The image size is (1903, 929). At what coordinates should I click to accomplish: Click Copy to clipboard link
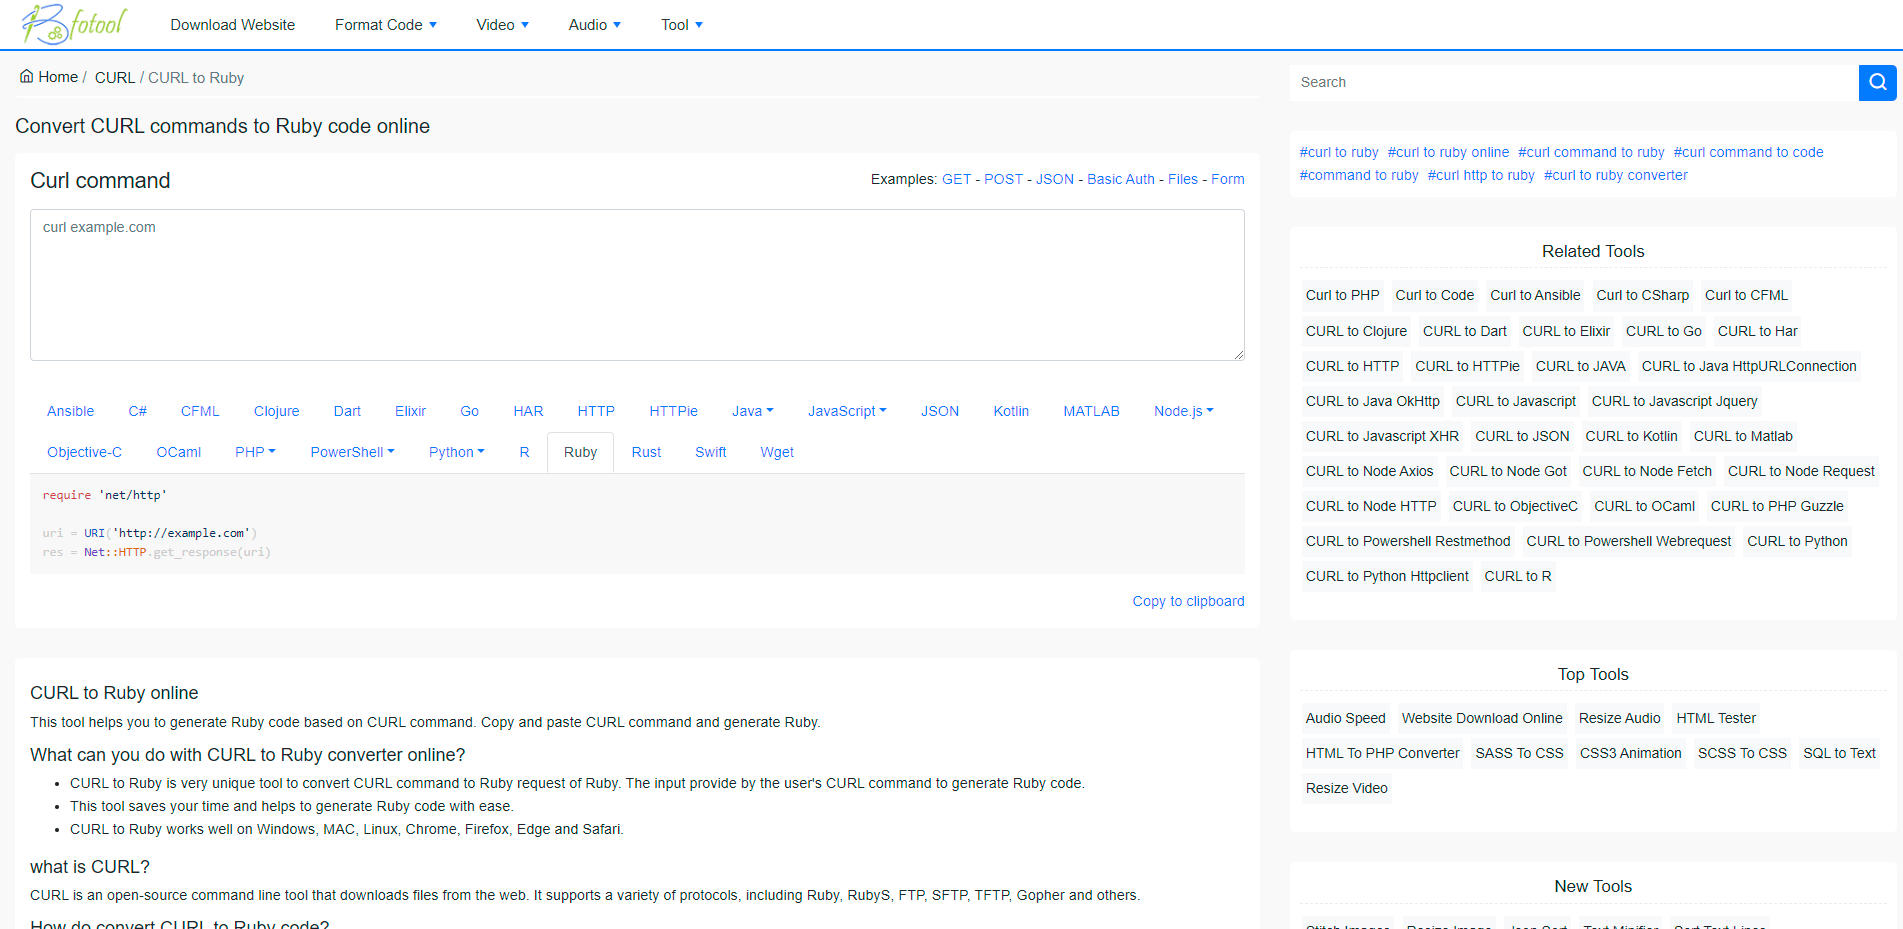1188,601
